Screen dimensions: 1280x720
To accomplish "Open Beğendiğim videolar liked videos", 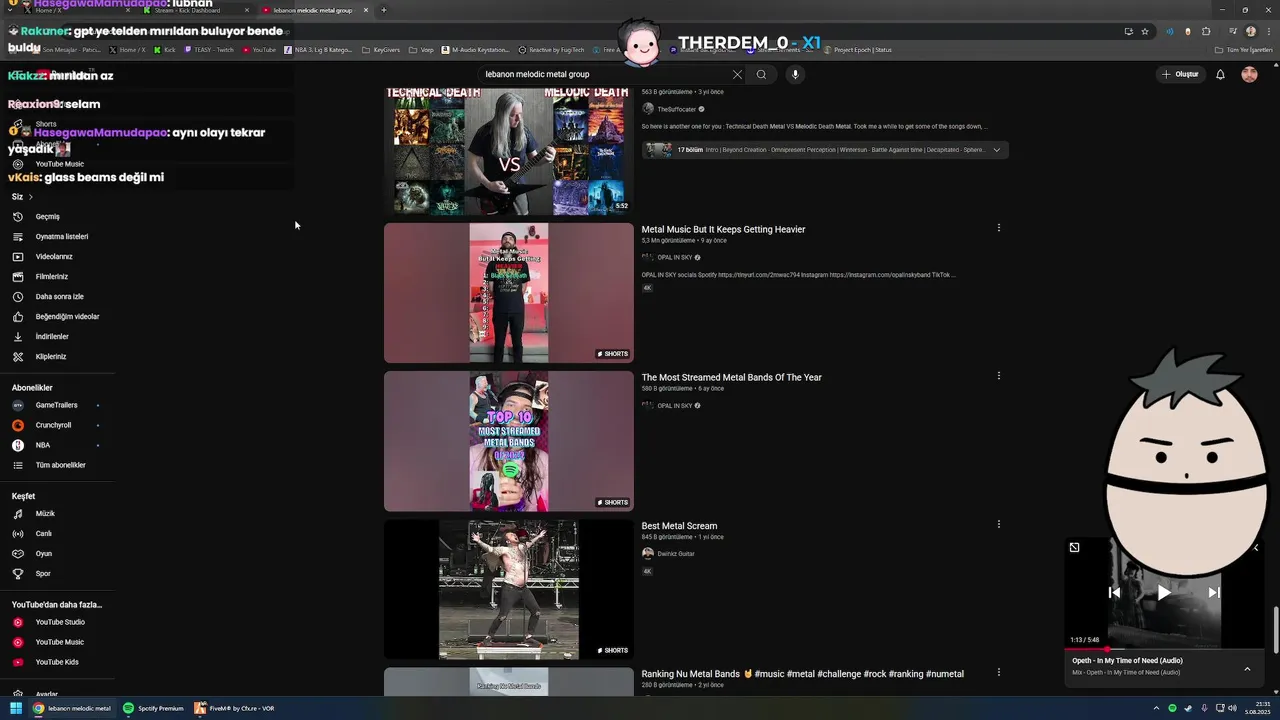I will tap(67, 317).
